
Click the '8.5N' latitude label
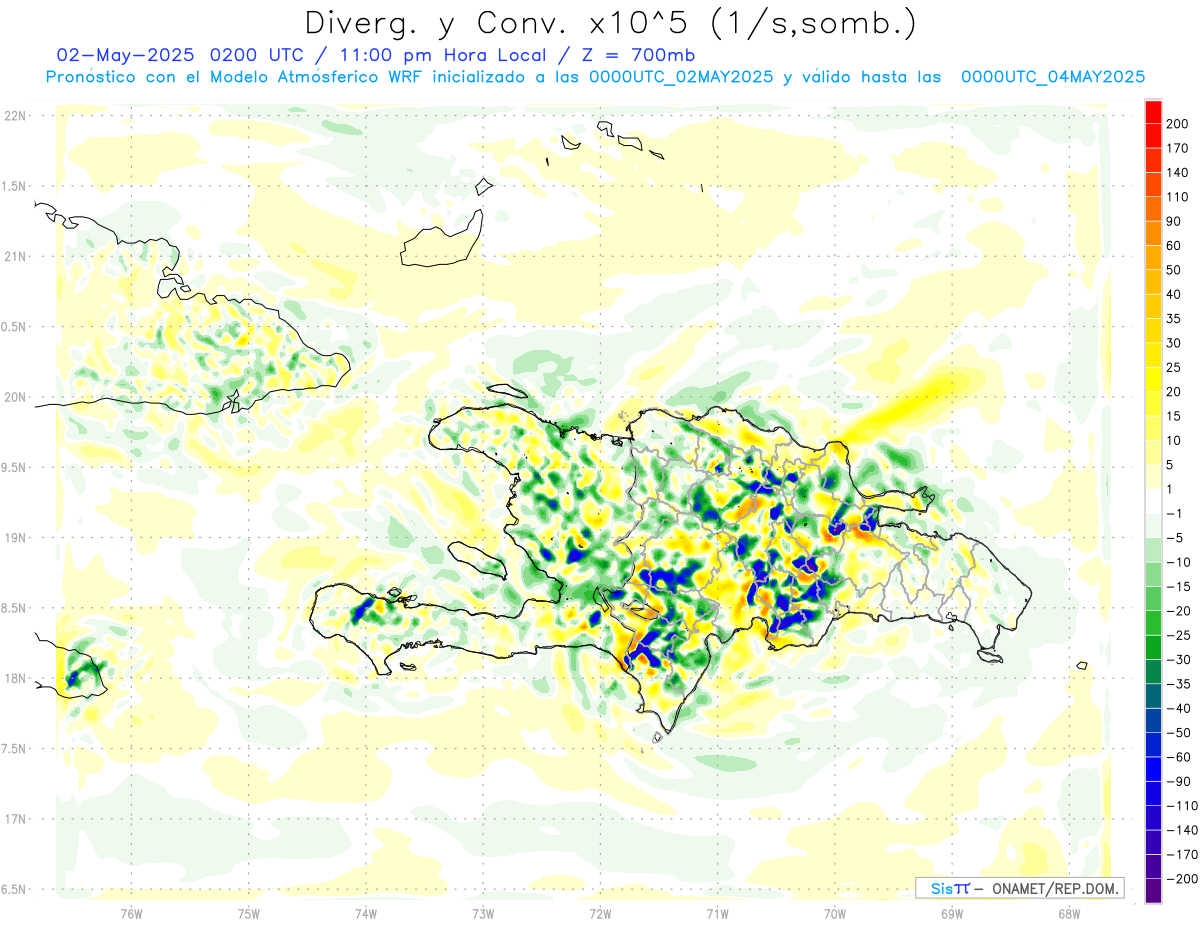click(x=14, y=608)
